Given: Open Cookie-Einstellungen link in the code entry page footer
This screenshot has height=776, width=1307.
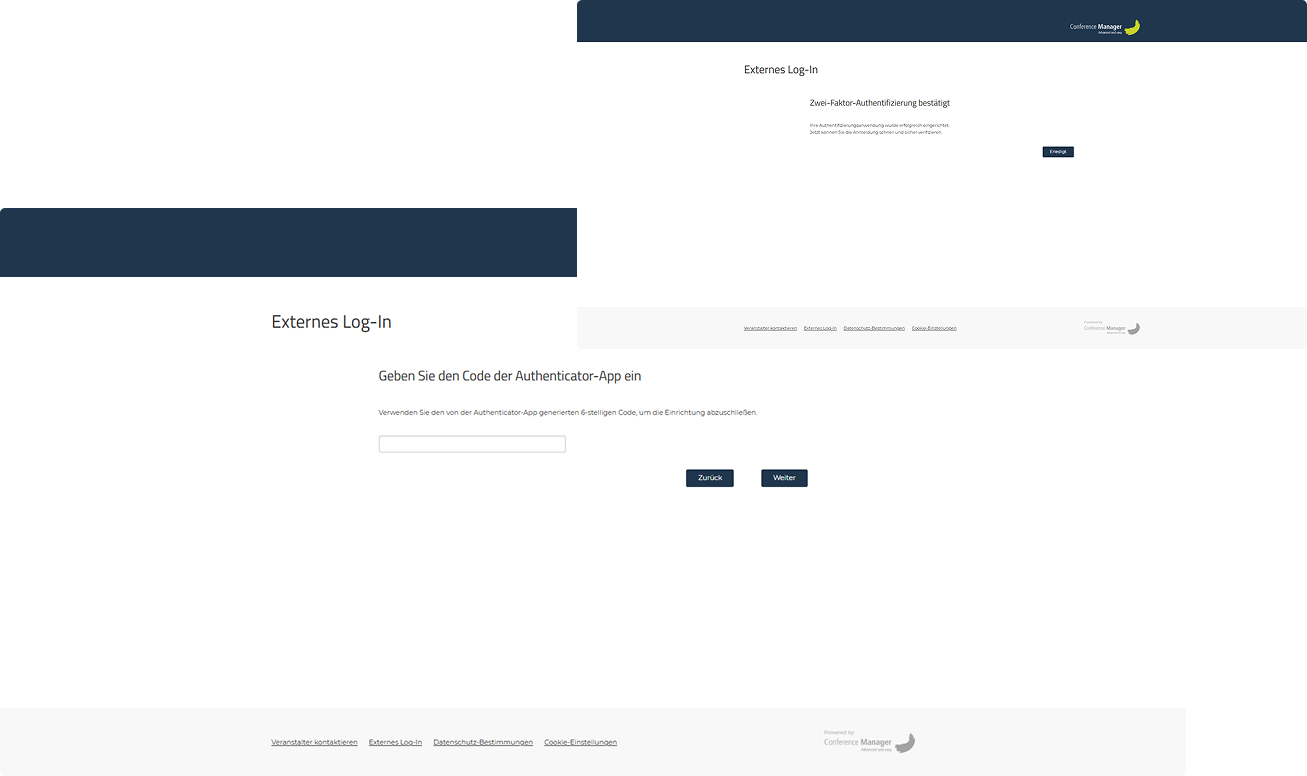Looking at the screenshot, I should pos(580,743).
